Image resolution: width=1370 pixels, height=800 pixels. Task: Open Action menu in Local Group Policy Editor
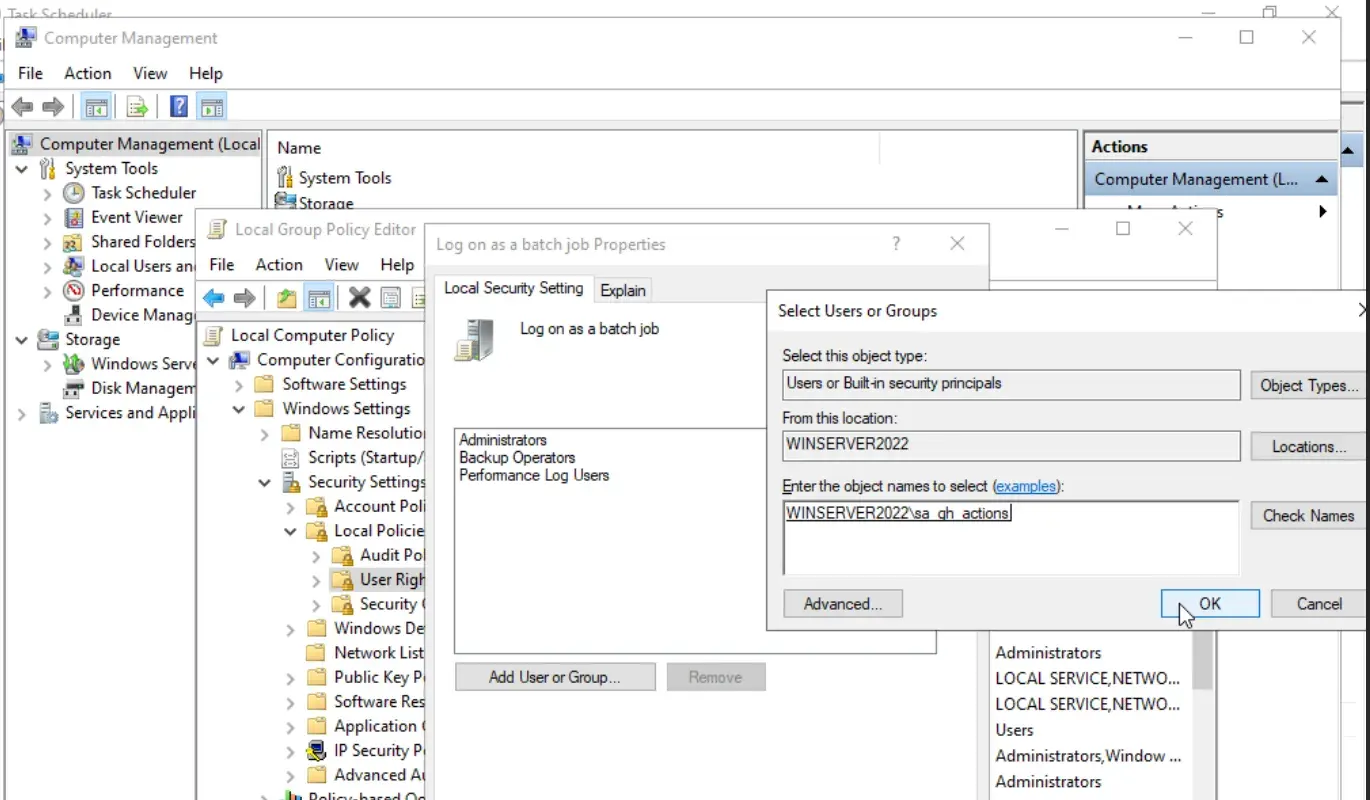279,265
